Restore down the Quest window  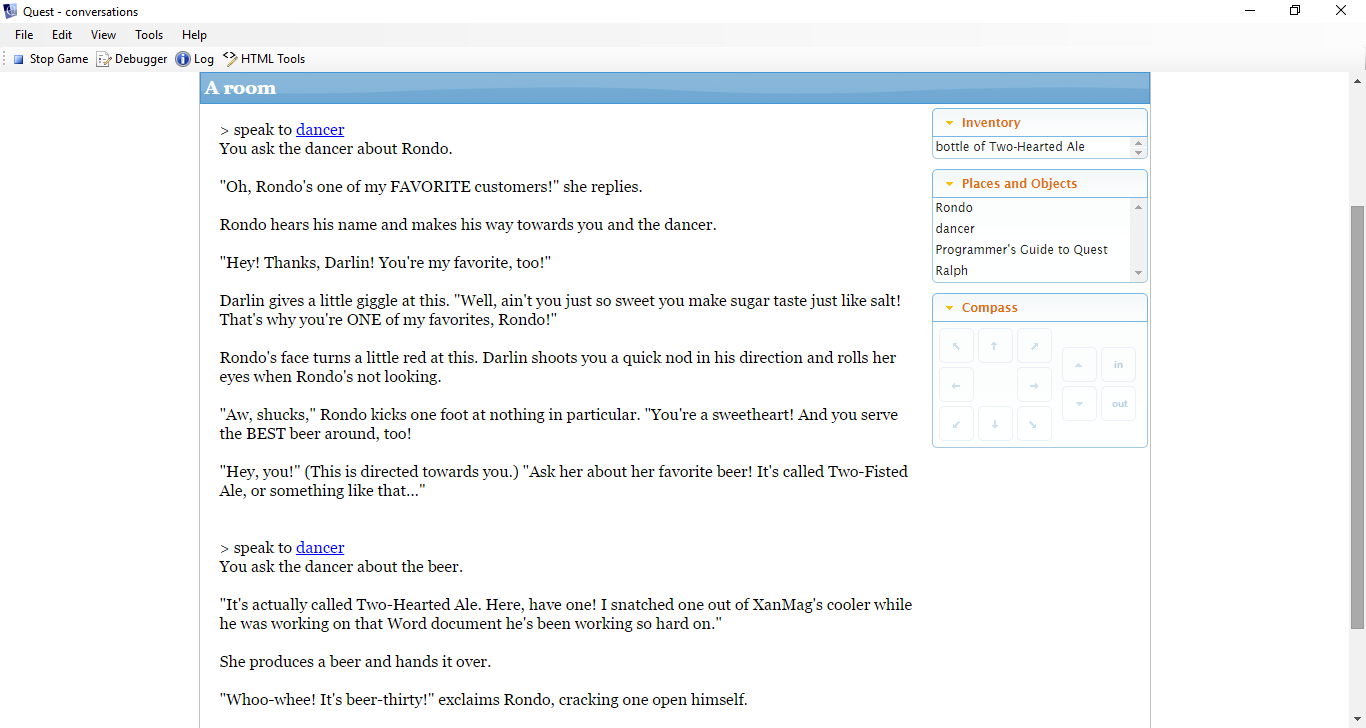coord(1296,11)
